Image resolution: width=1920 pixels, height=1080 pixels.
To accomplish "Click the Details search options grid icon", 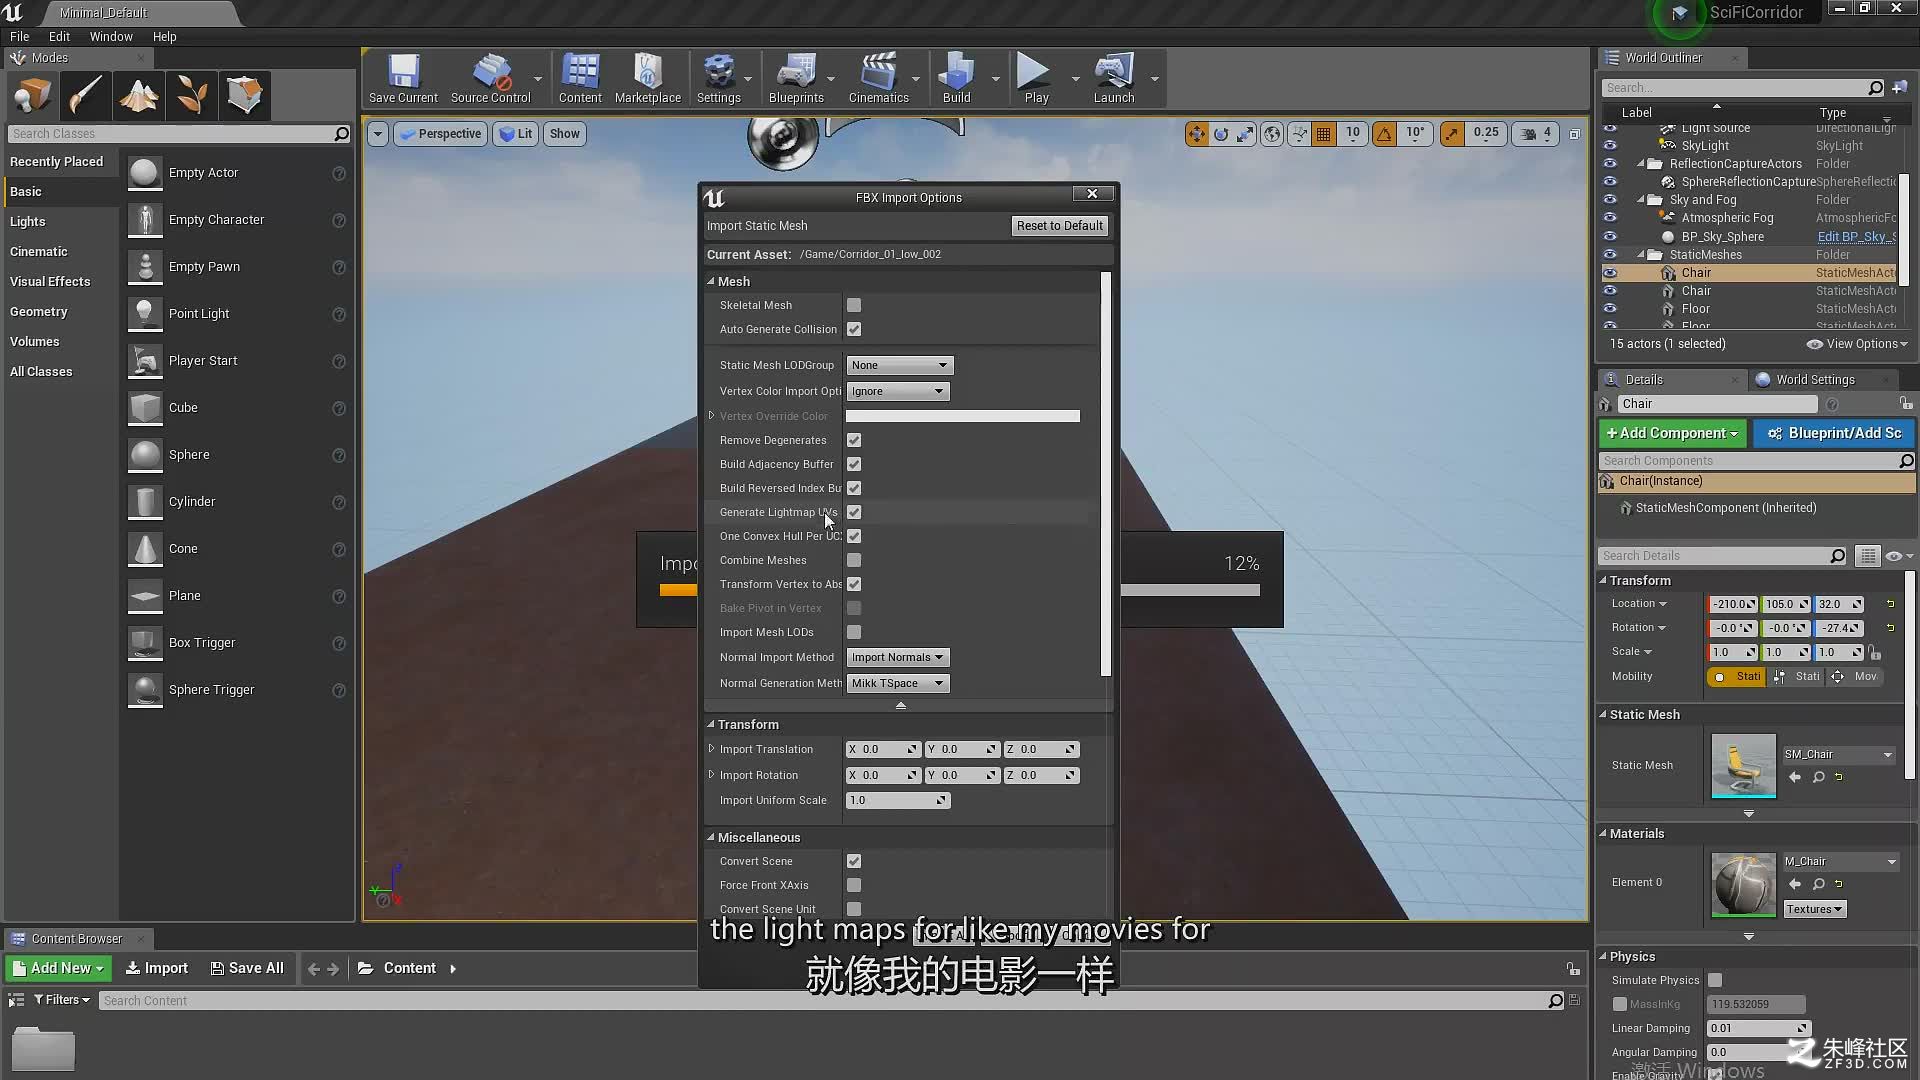I will pos(1867,556).
